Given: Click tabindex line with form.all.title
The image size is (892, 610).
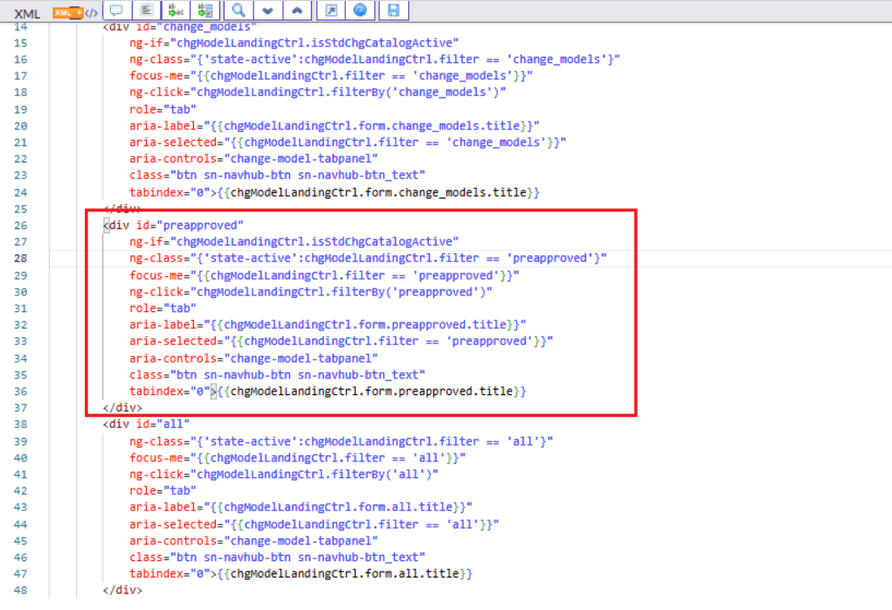Looking at the screenshot, I should click(301, 574).
